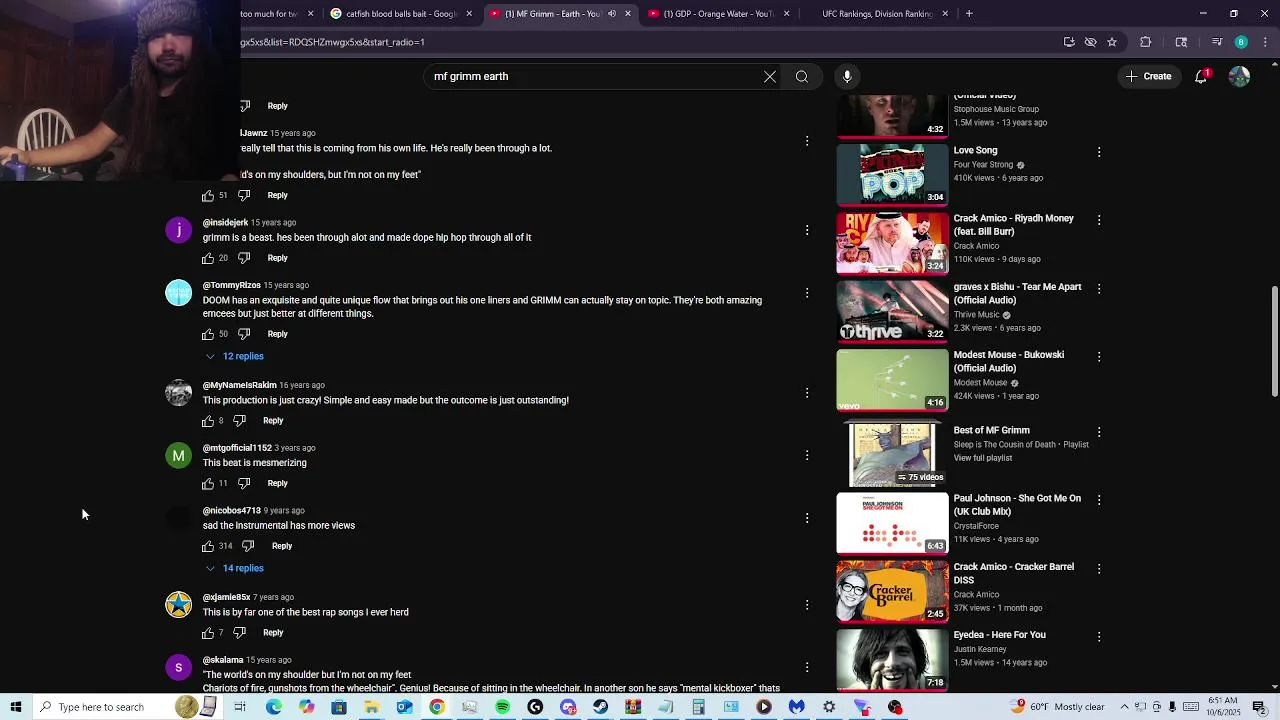Screen dimensions: 1280x720
Task: Bookmark this page with the star icon
Action: [x=1112, y=42]
